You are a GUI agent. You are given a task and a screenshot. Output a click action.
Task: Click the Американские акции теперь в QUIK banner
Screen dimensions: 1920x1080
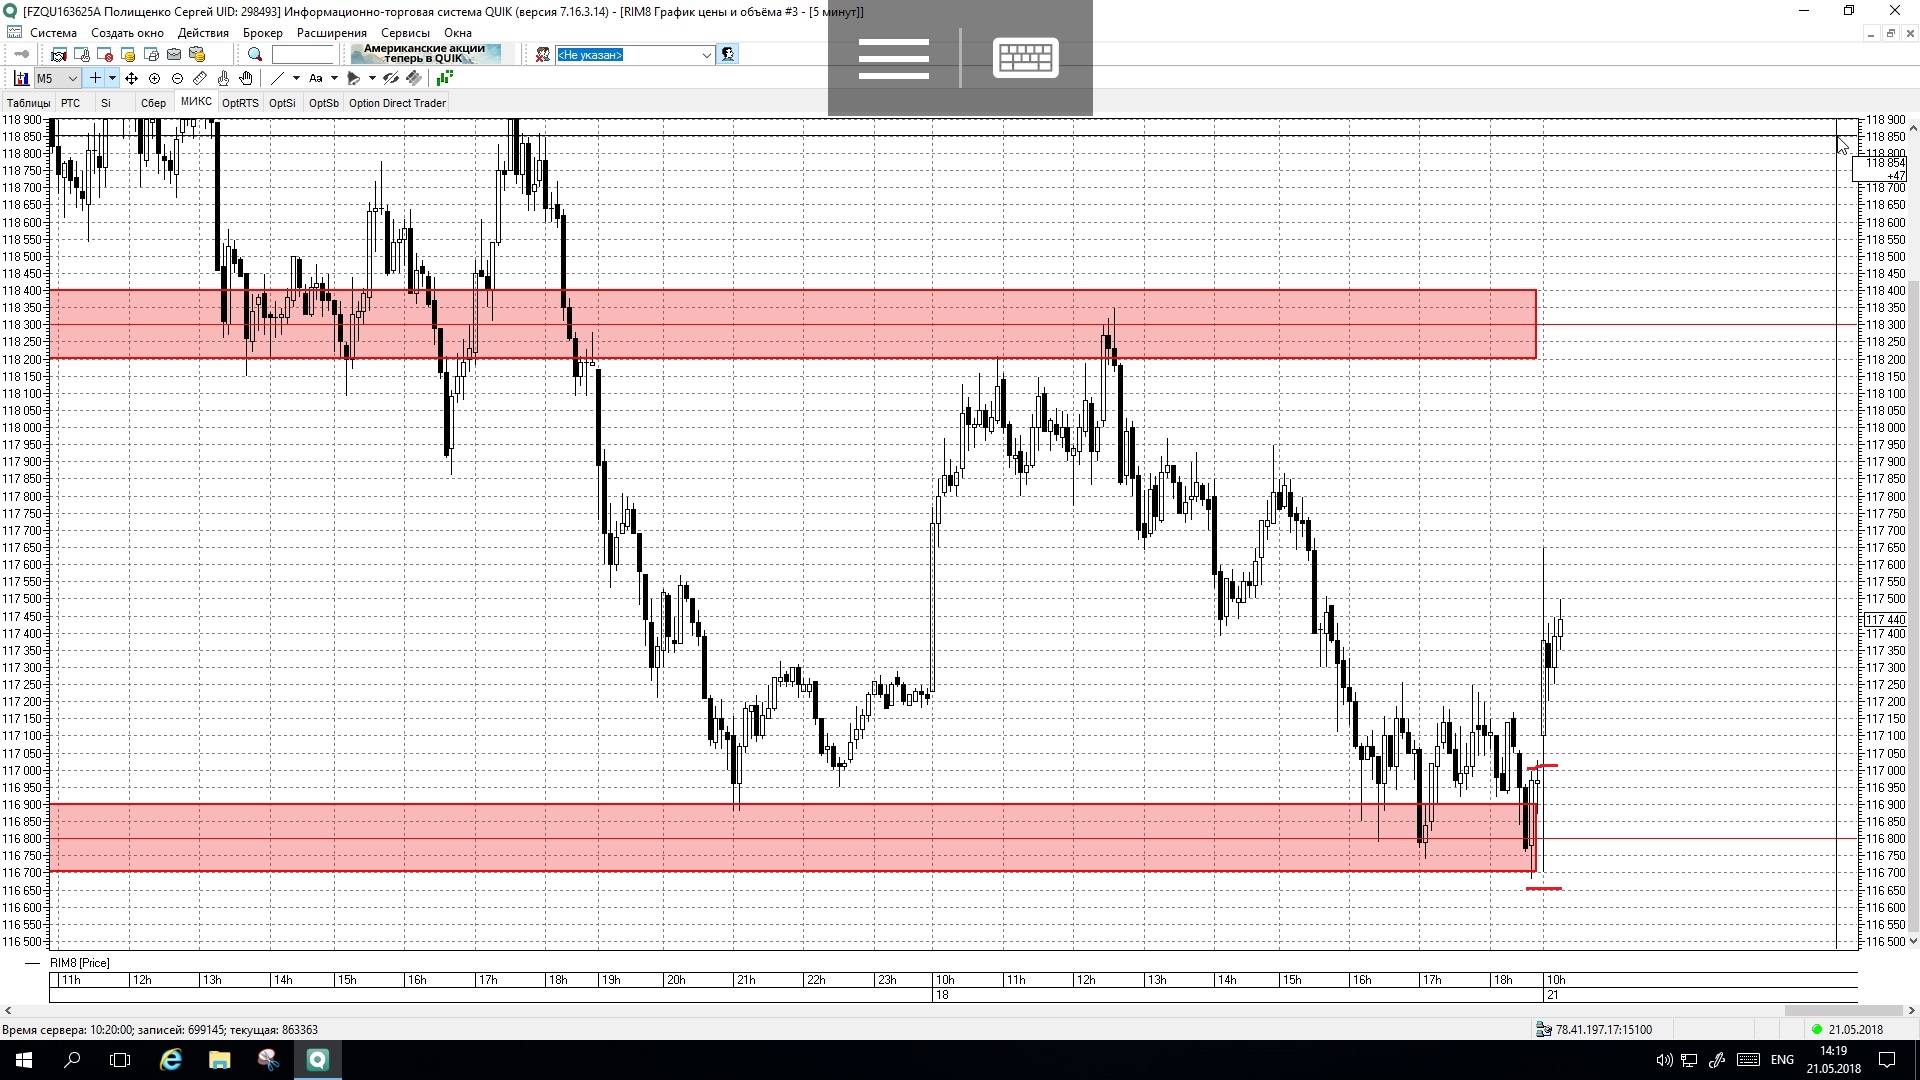click(x=425, y=54)
